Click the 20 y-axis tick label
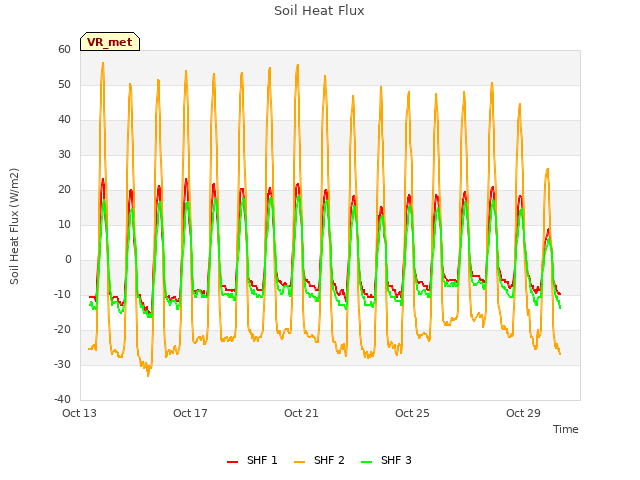This screenshot has width=640, height=480. click(64, 189)
